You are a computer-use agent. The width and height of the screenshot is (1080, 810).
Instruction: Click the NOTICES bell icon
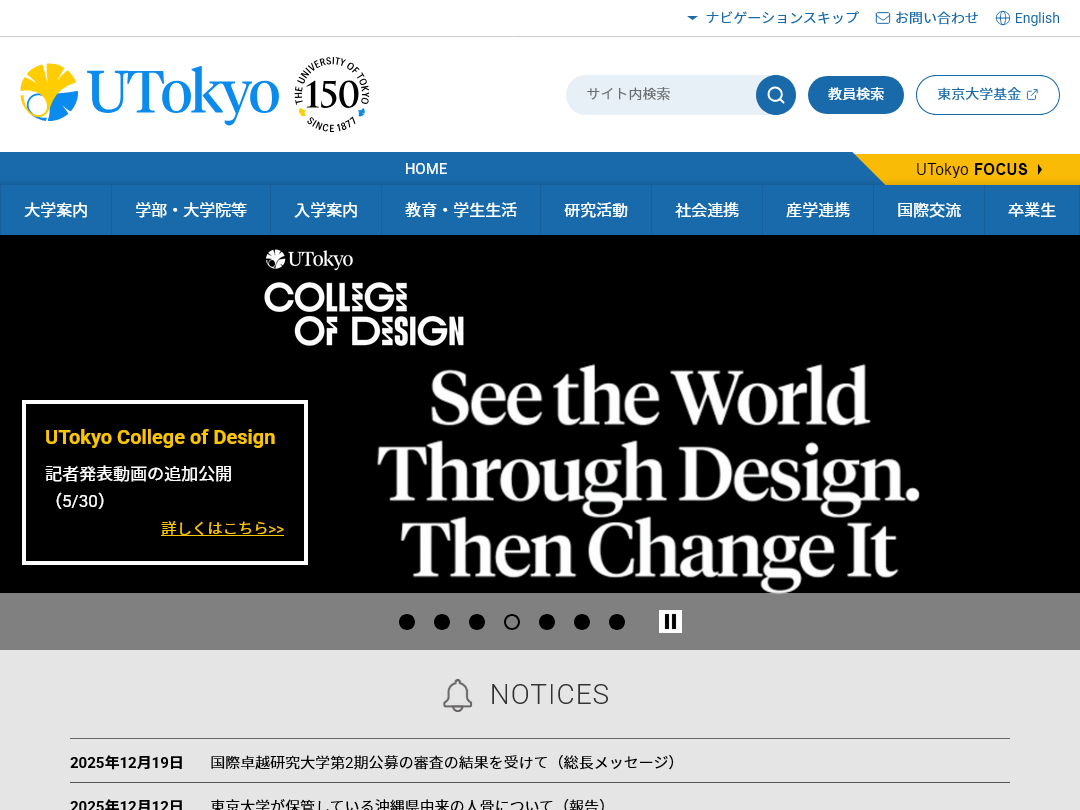point(457,695)
